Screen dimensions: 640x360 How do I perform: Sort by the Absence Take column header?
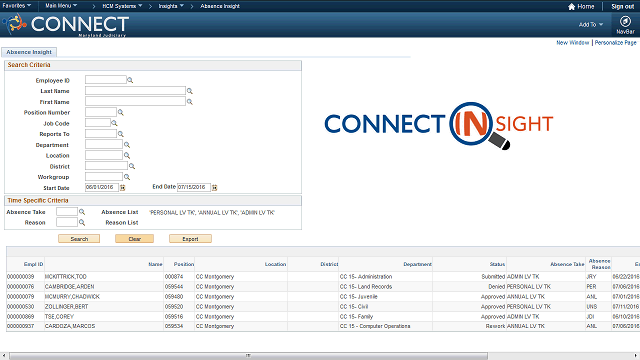[567, 264]
